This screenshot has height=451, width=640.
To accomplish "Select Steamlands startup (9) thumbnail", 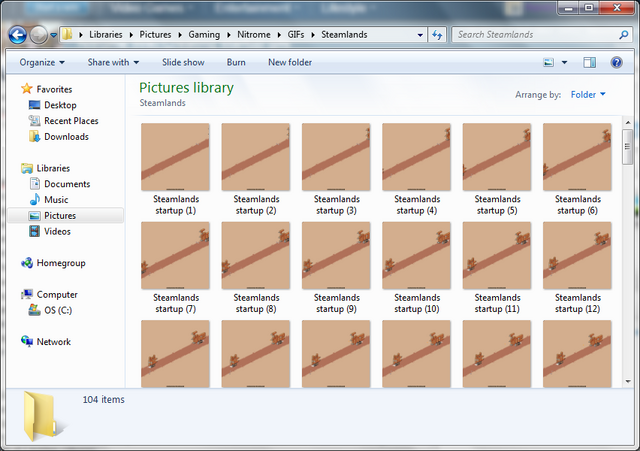I will 336,255.
